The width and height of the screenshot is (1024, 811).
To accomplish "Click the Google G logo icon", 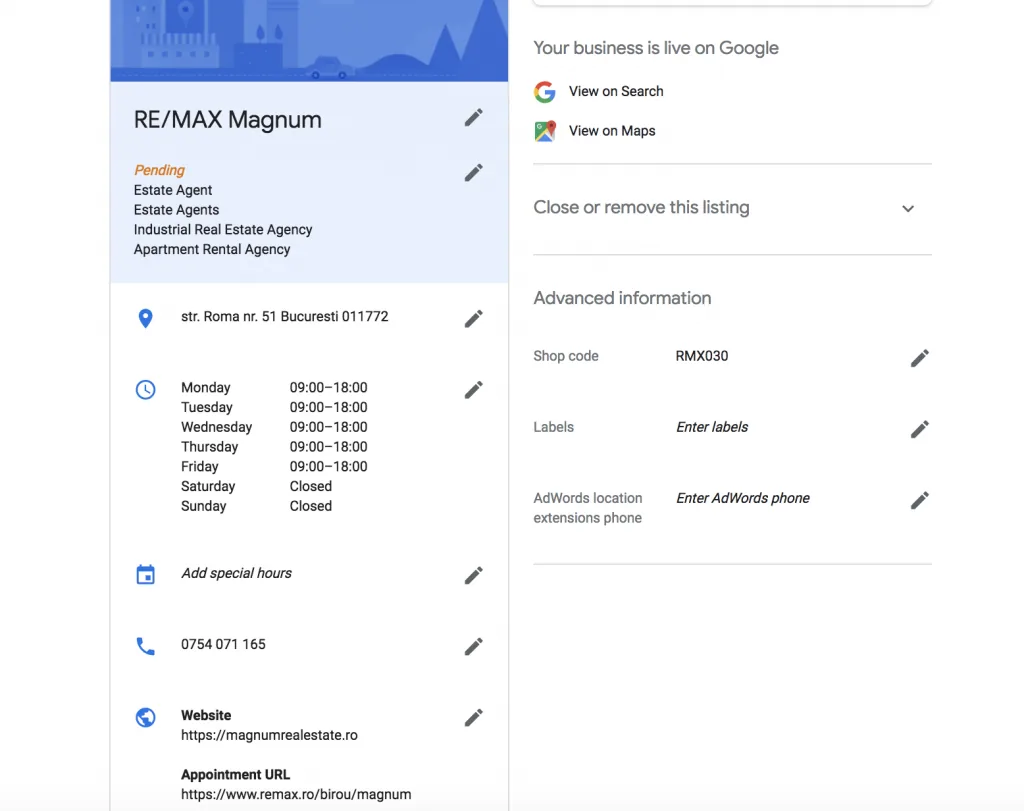I will pos(545,92).
